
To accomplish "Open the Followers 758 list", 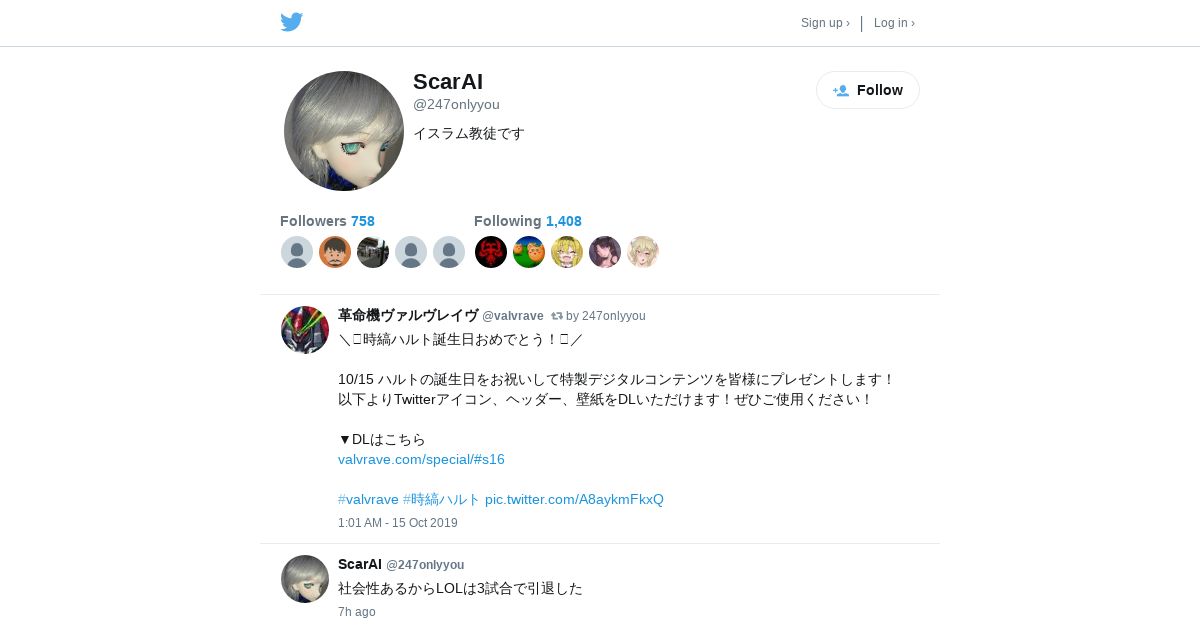I will (x=327, y=221).
